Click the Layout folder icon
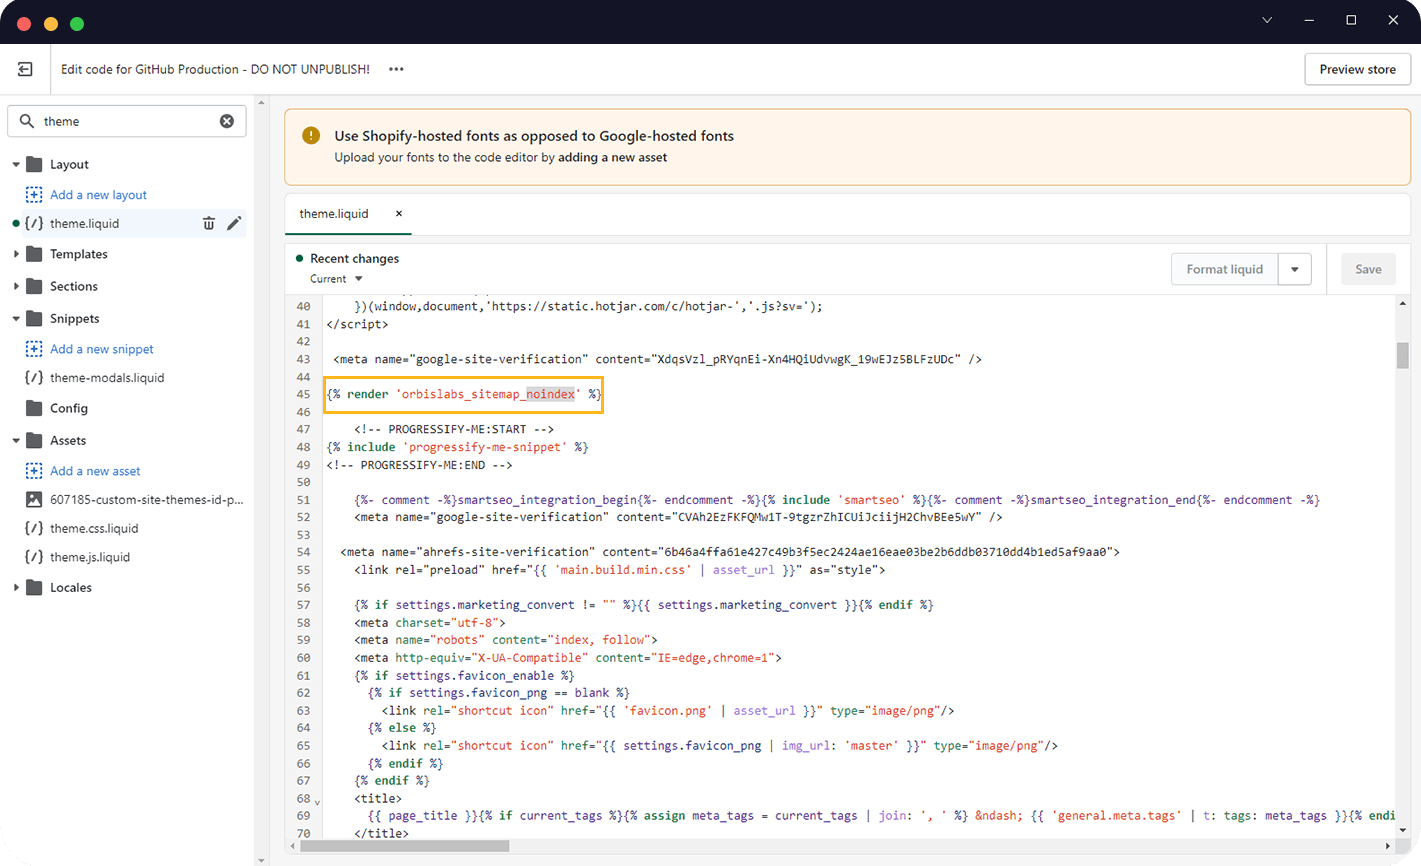 [34, 164]
